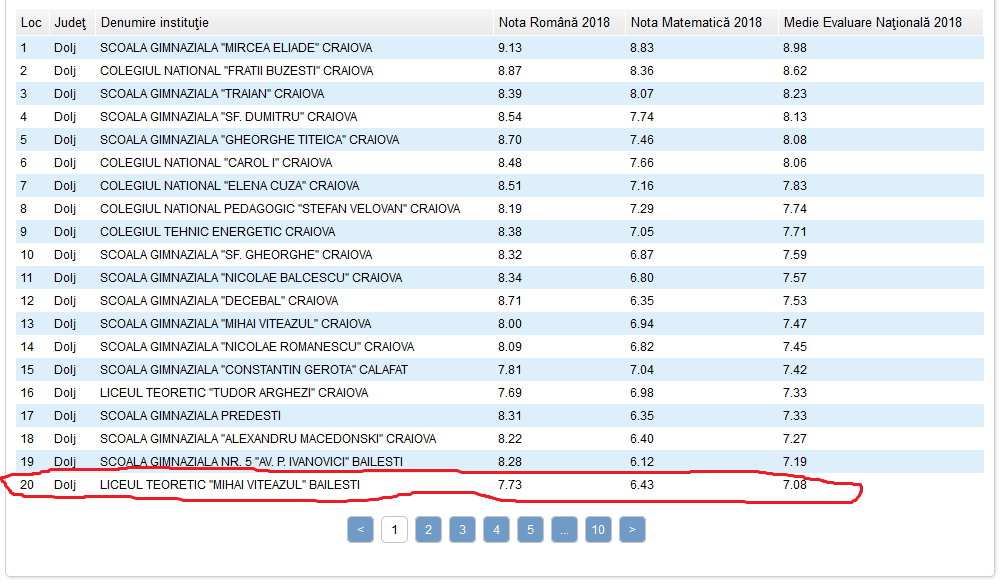Sort by Nota Matematică 2018 header

696,22
